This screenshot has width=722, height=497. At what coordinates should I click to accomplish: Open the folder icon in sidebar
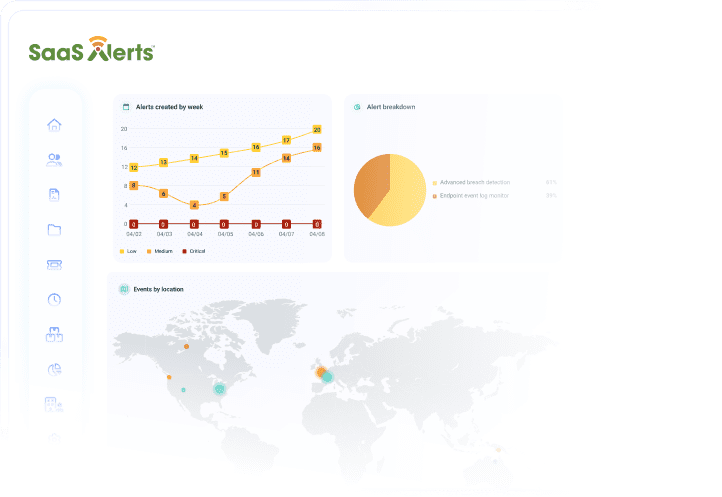pos(54,229)
